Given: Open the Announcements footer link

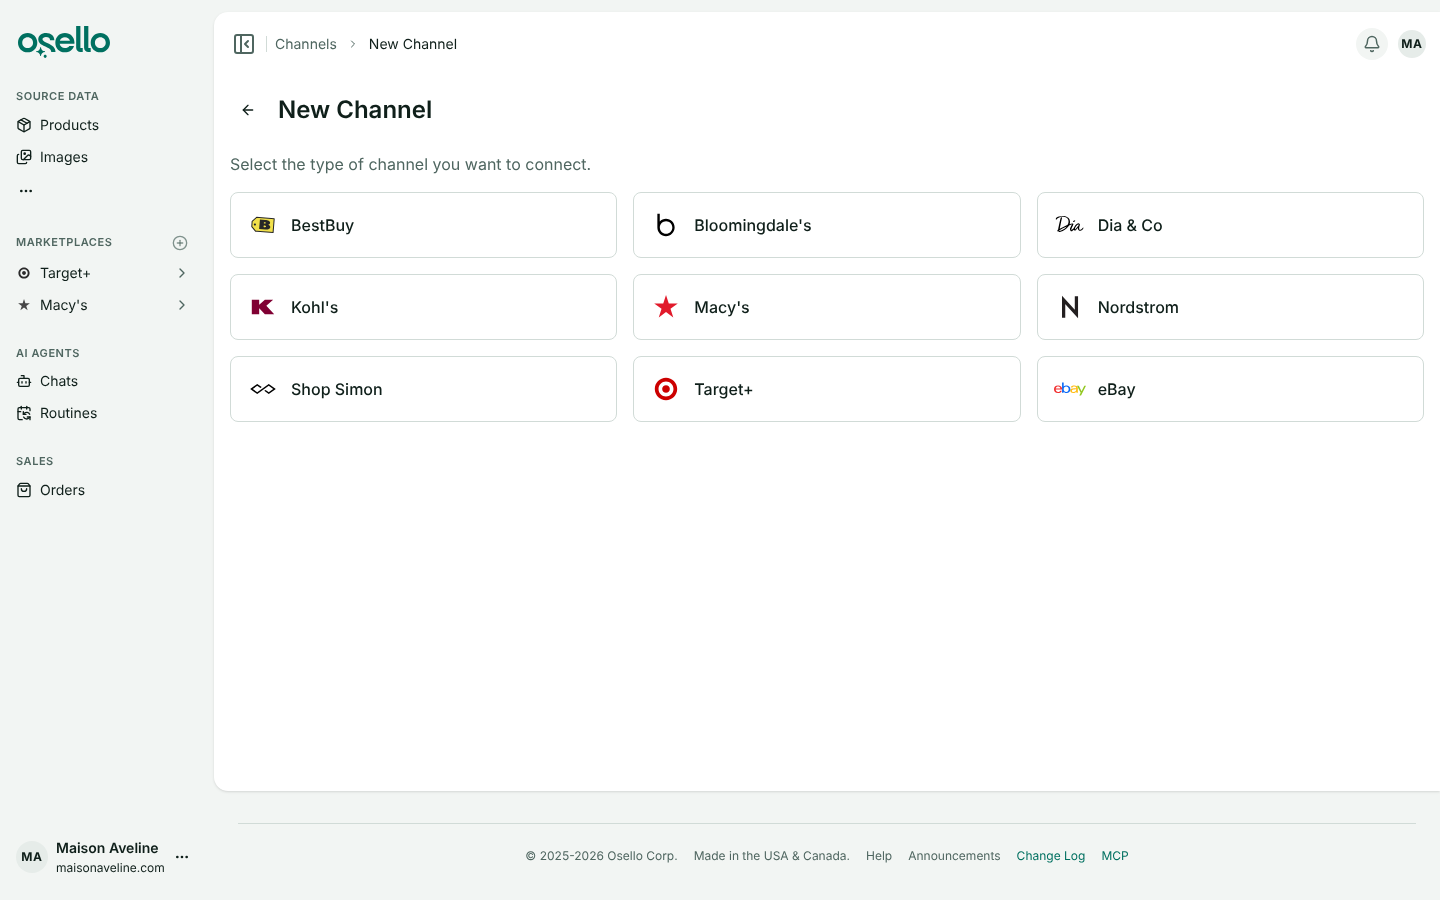Looking at the screenshot, I should [x=954, y=856].
